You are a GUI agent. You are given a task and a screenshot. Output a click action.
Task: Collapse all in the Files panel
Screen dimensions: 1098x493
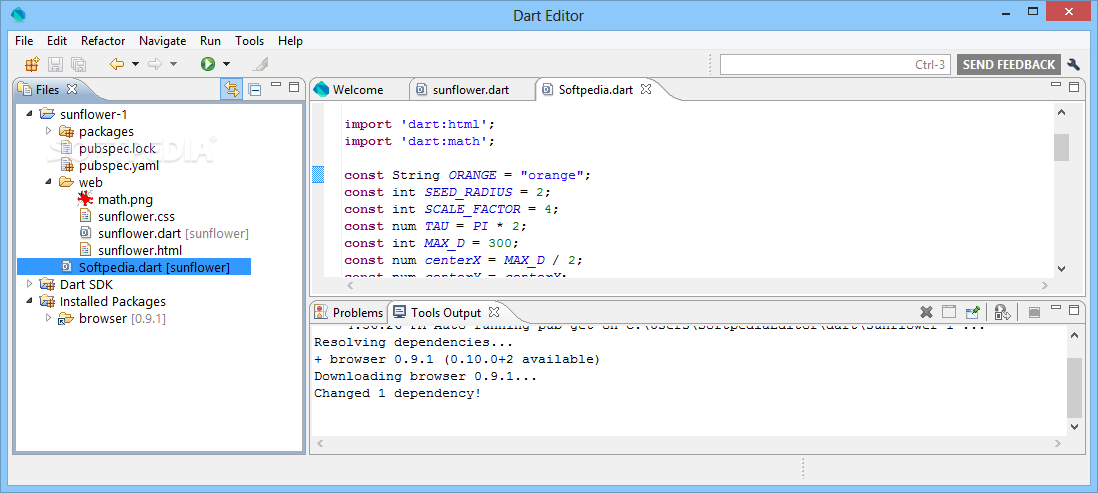256,89
